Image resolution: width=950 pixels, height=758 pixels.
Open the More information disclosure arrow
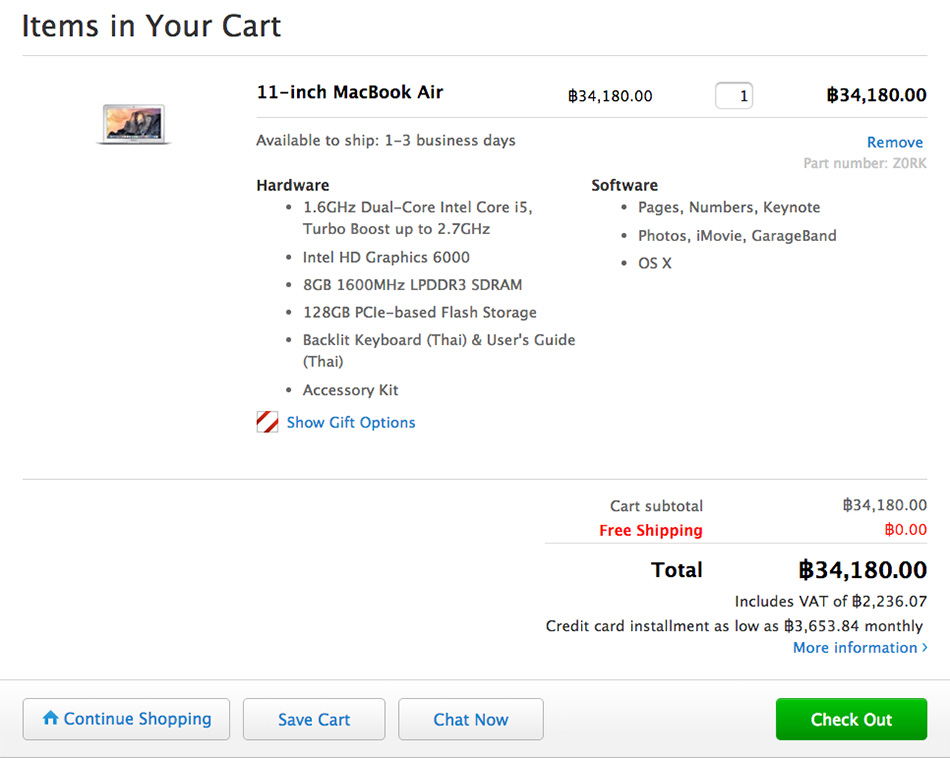921,647
